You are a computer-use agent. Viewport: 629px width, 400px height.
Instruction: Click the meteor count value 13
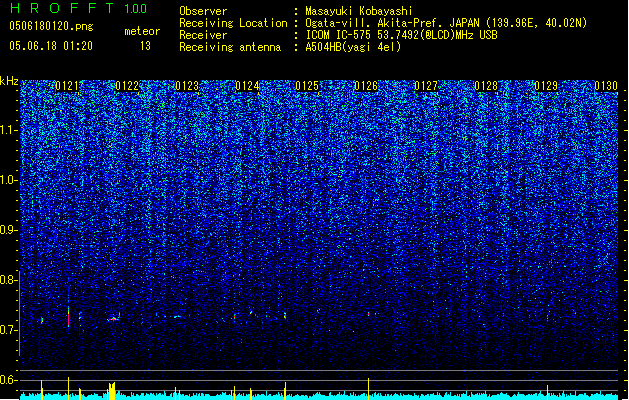(x=145, y=46)
